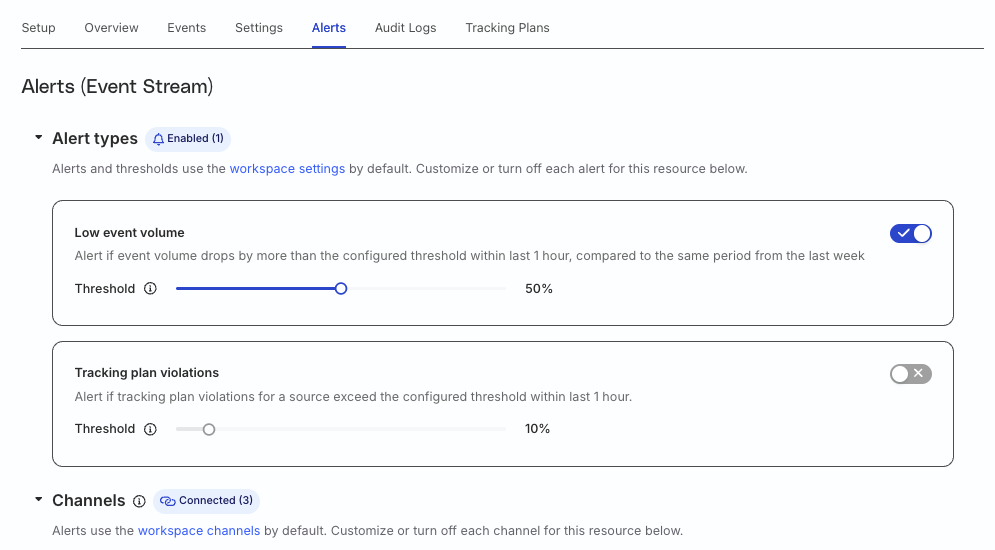Click the Low event volume threshold slider handle

[341, 289]
